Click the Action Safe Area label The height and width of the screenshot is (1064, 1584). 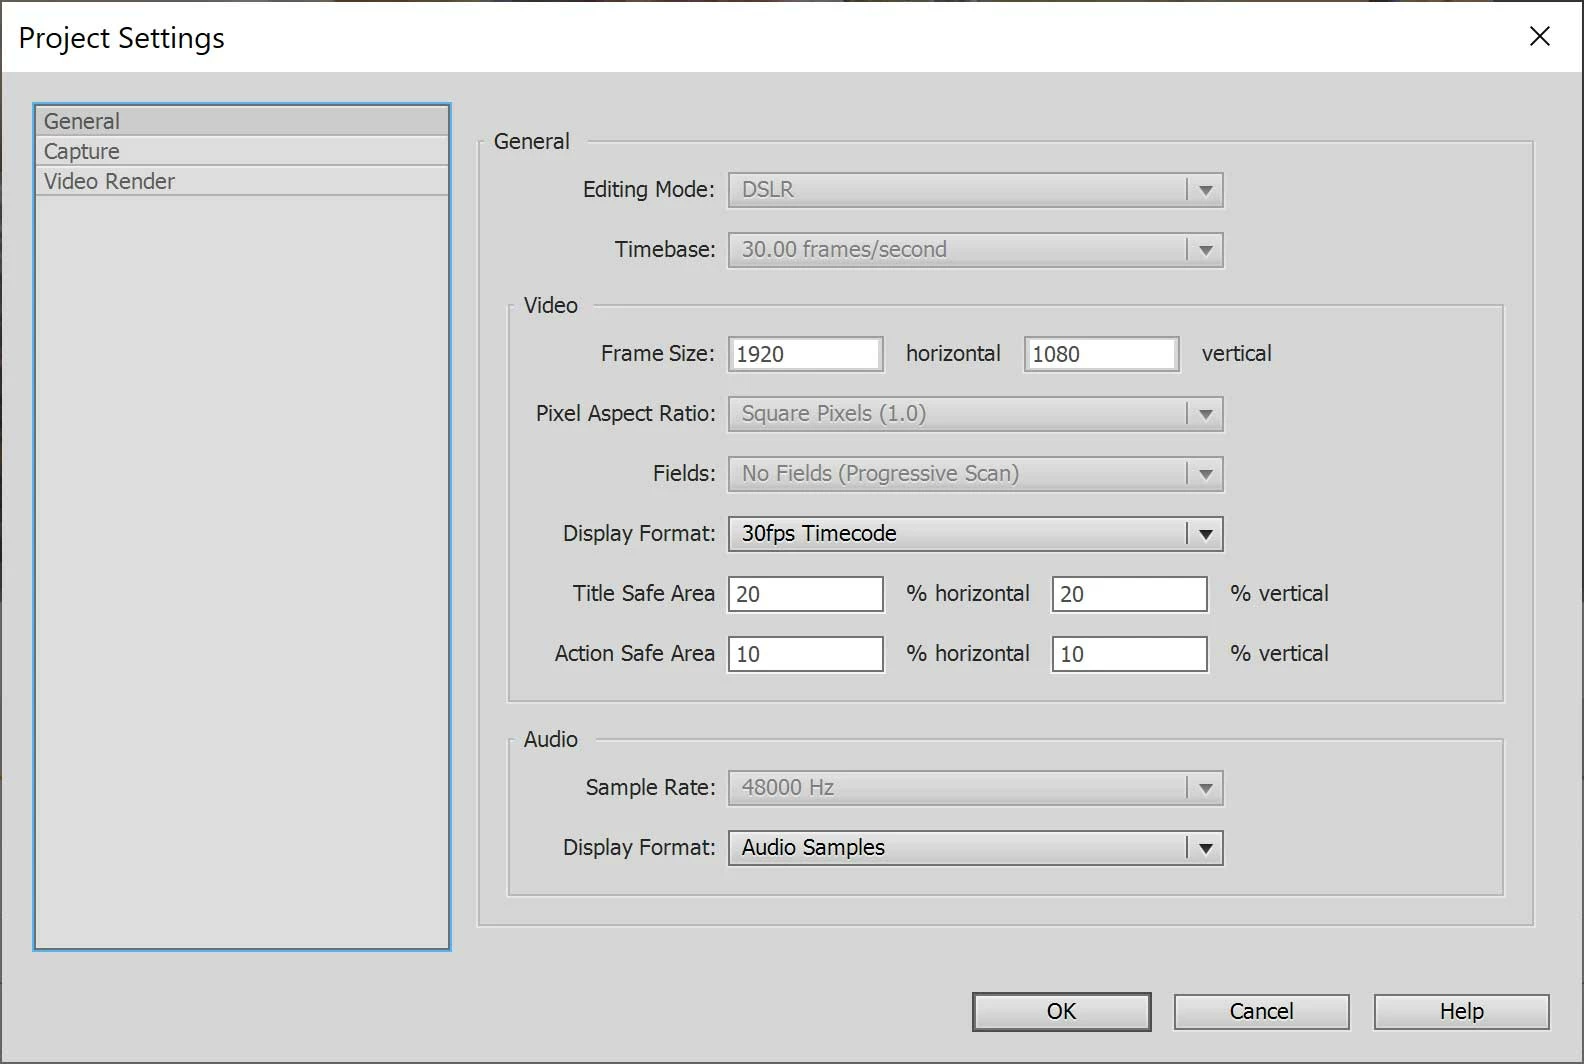click(635, 653)
